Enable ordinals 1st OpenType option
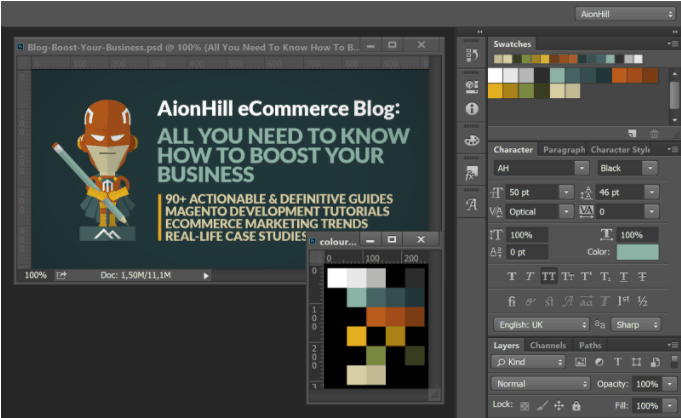 click(623, 301)
